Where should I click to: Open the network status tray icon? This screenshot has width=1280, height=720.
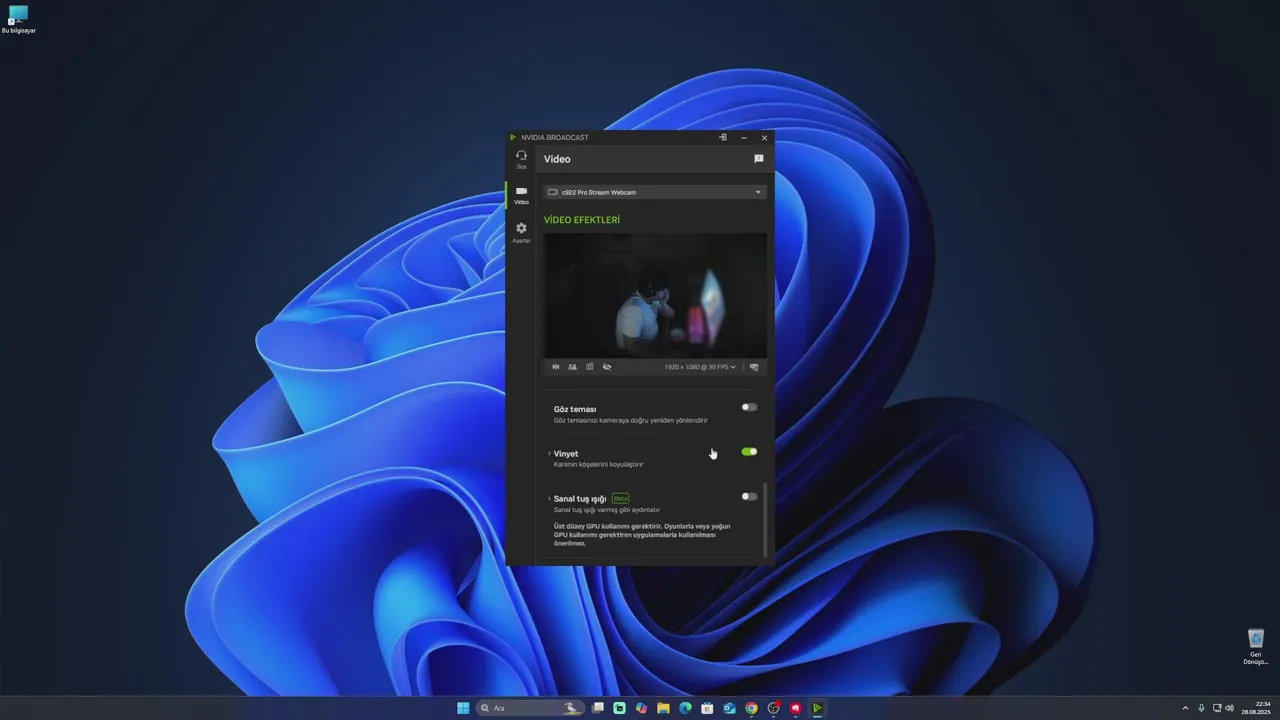pos(1216,708)
